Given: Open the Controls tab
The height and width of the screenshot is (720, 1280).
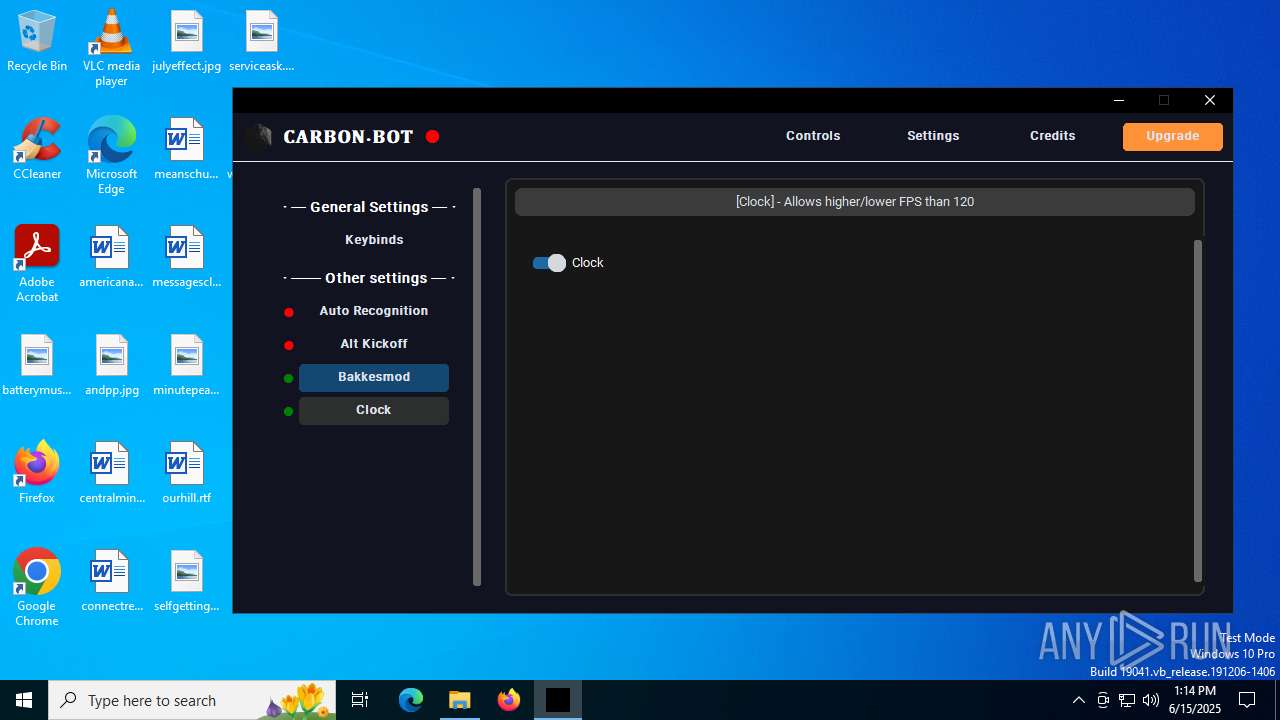Looking at the screenshot, I should coord(813,136).
